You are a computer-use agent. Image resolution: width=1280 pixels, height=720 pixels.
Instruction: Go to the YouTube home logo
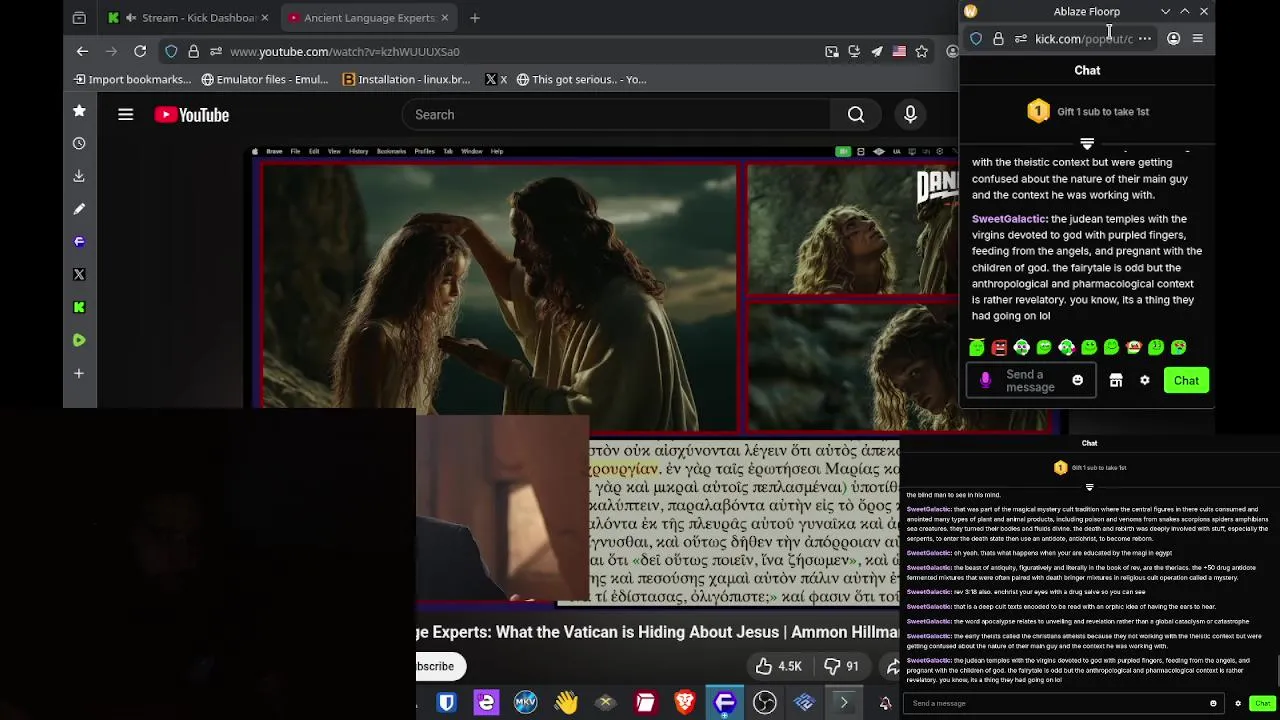click(x=192, y=115)
